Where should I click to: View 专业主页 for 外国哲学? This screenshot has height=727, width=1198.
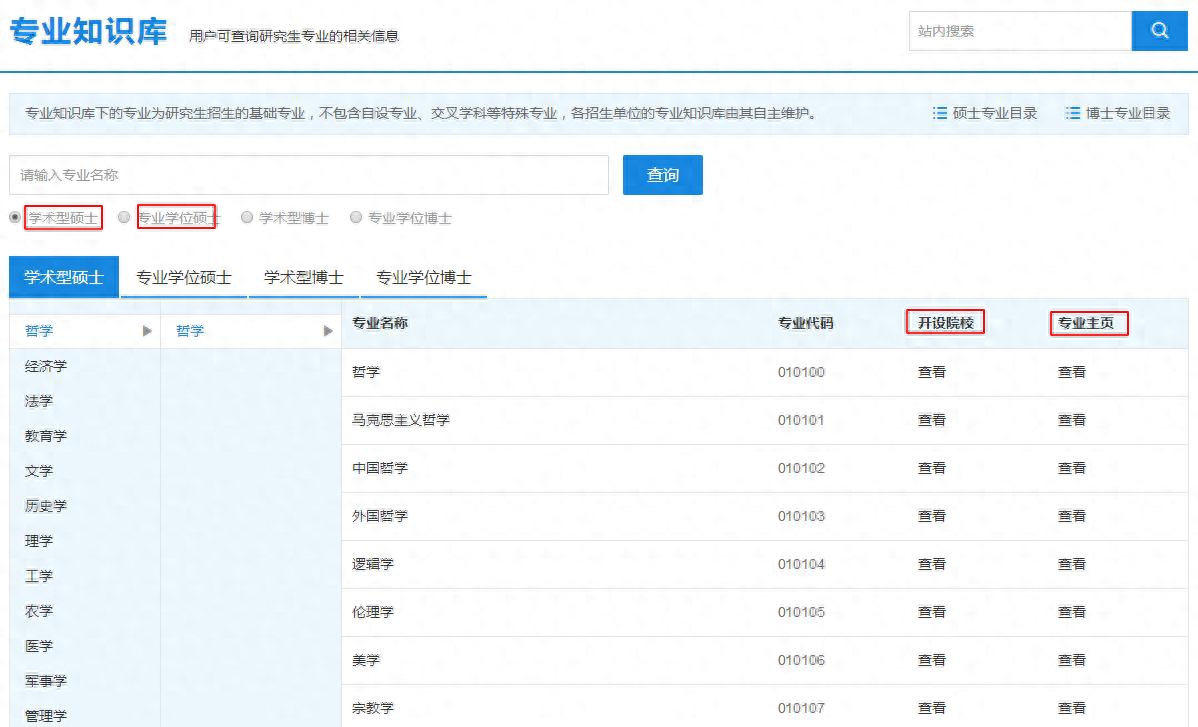(1071, 516)
